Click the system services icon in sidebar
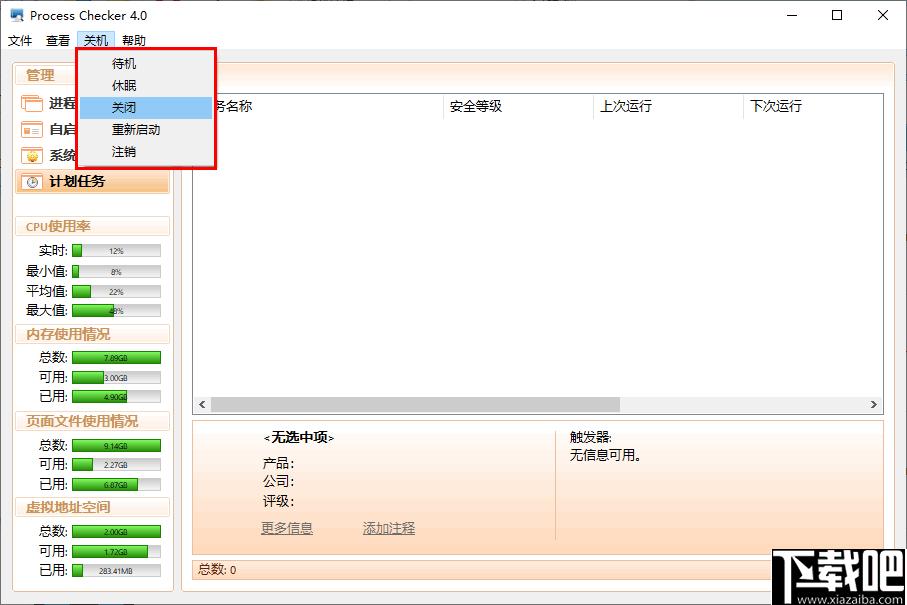The image size is (907, 605). pyautogui.click(x=32, y=156)
